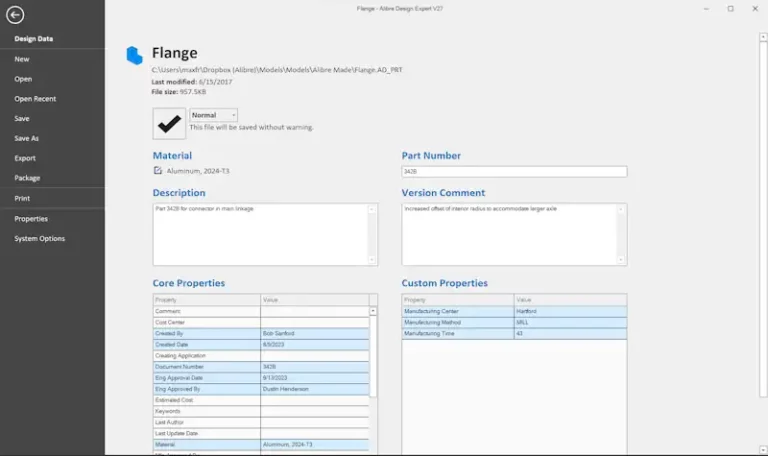Click the large checkmark status icon
Screen dimensions: 768x456
tap(169, 123)
